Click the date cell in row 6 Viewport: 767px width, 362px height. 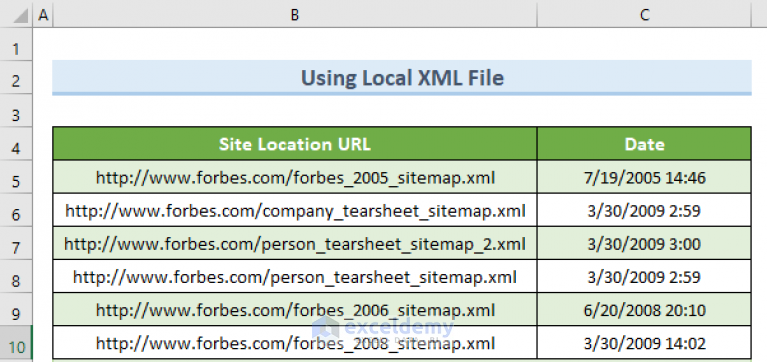(x=644, y=210)
